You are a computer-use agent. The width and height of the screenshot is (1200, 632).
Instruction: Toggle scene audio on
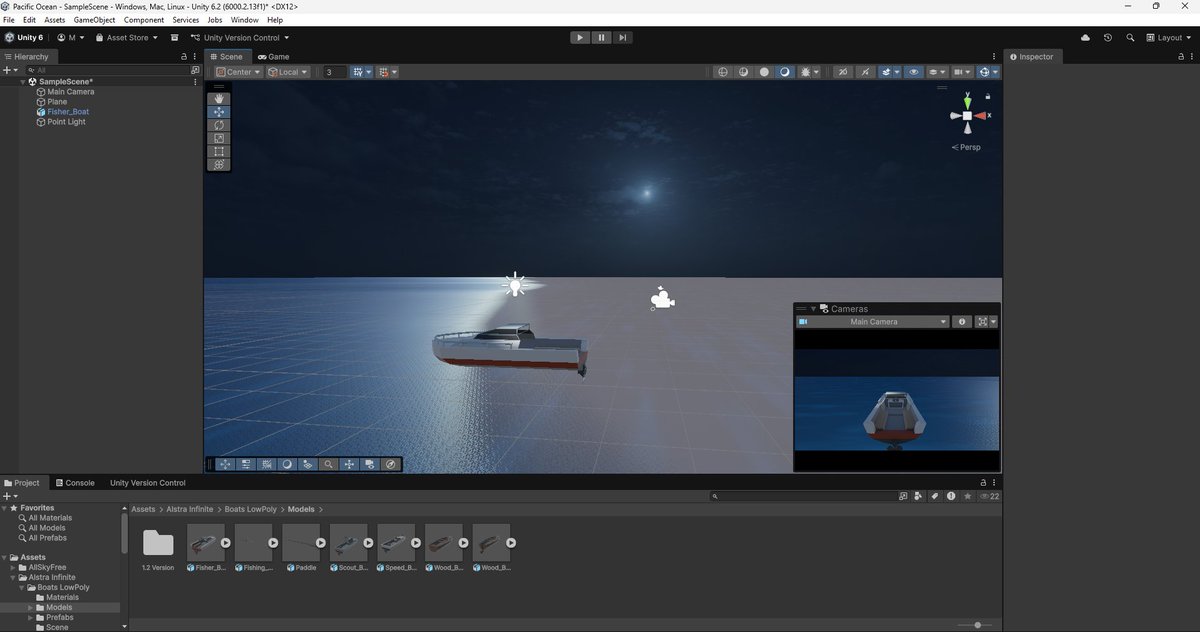click(x=763, y=72)
